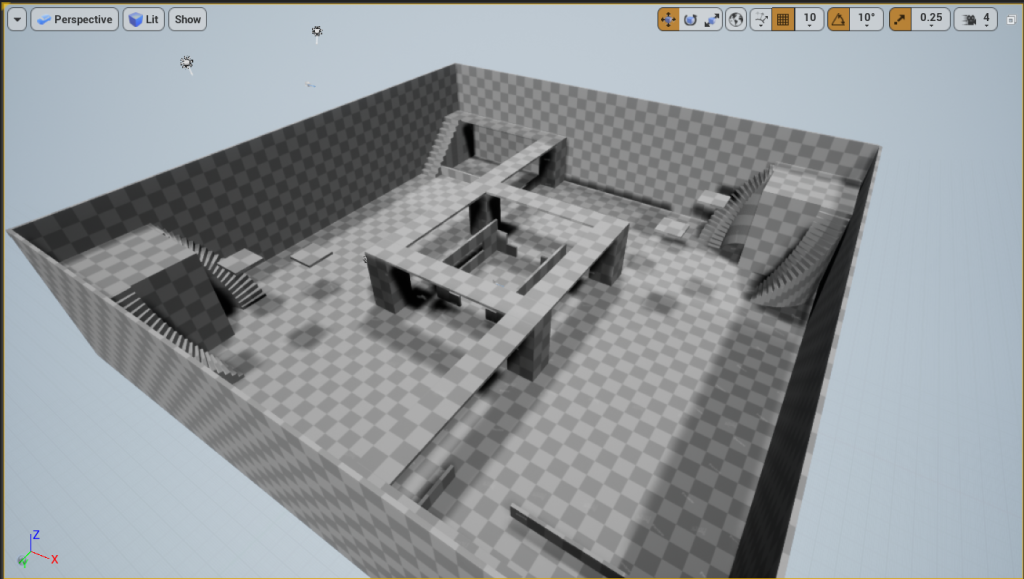Open the grid snap size 10 dropdown

[x=809, y=19]
